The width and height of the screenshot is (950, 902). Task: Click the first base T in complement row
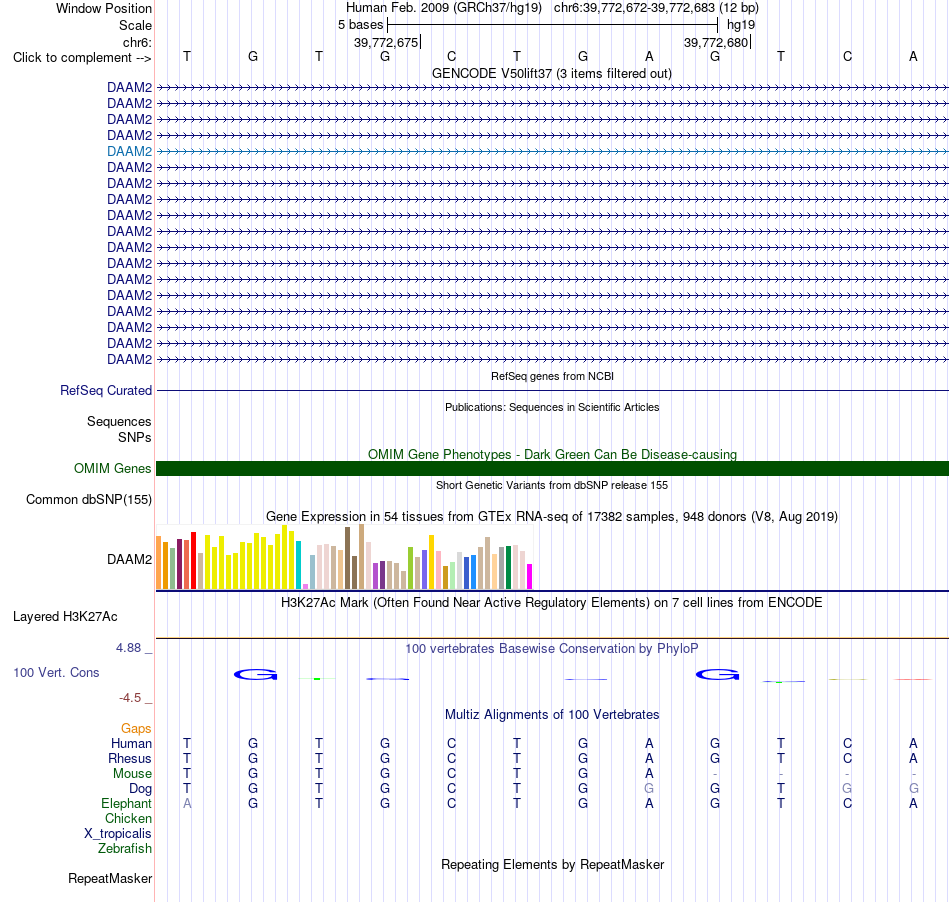pyautogui.click(x=187, y=56)
